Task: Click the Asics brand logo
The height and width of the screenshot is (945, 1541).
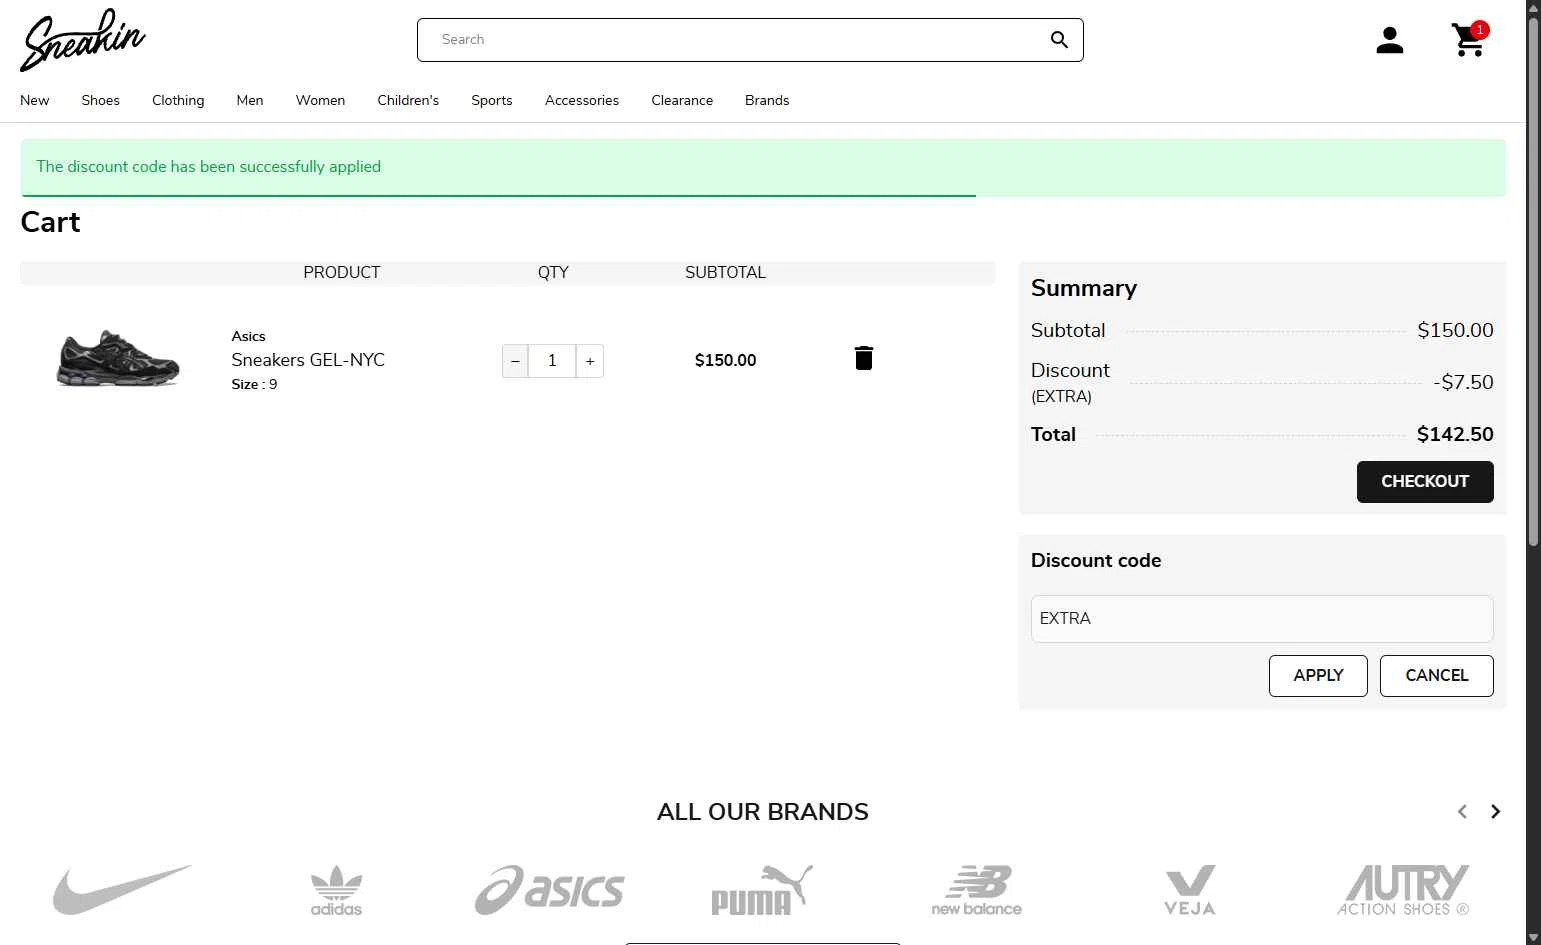Action: [549, 890]
